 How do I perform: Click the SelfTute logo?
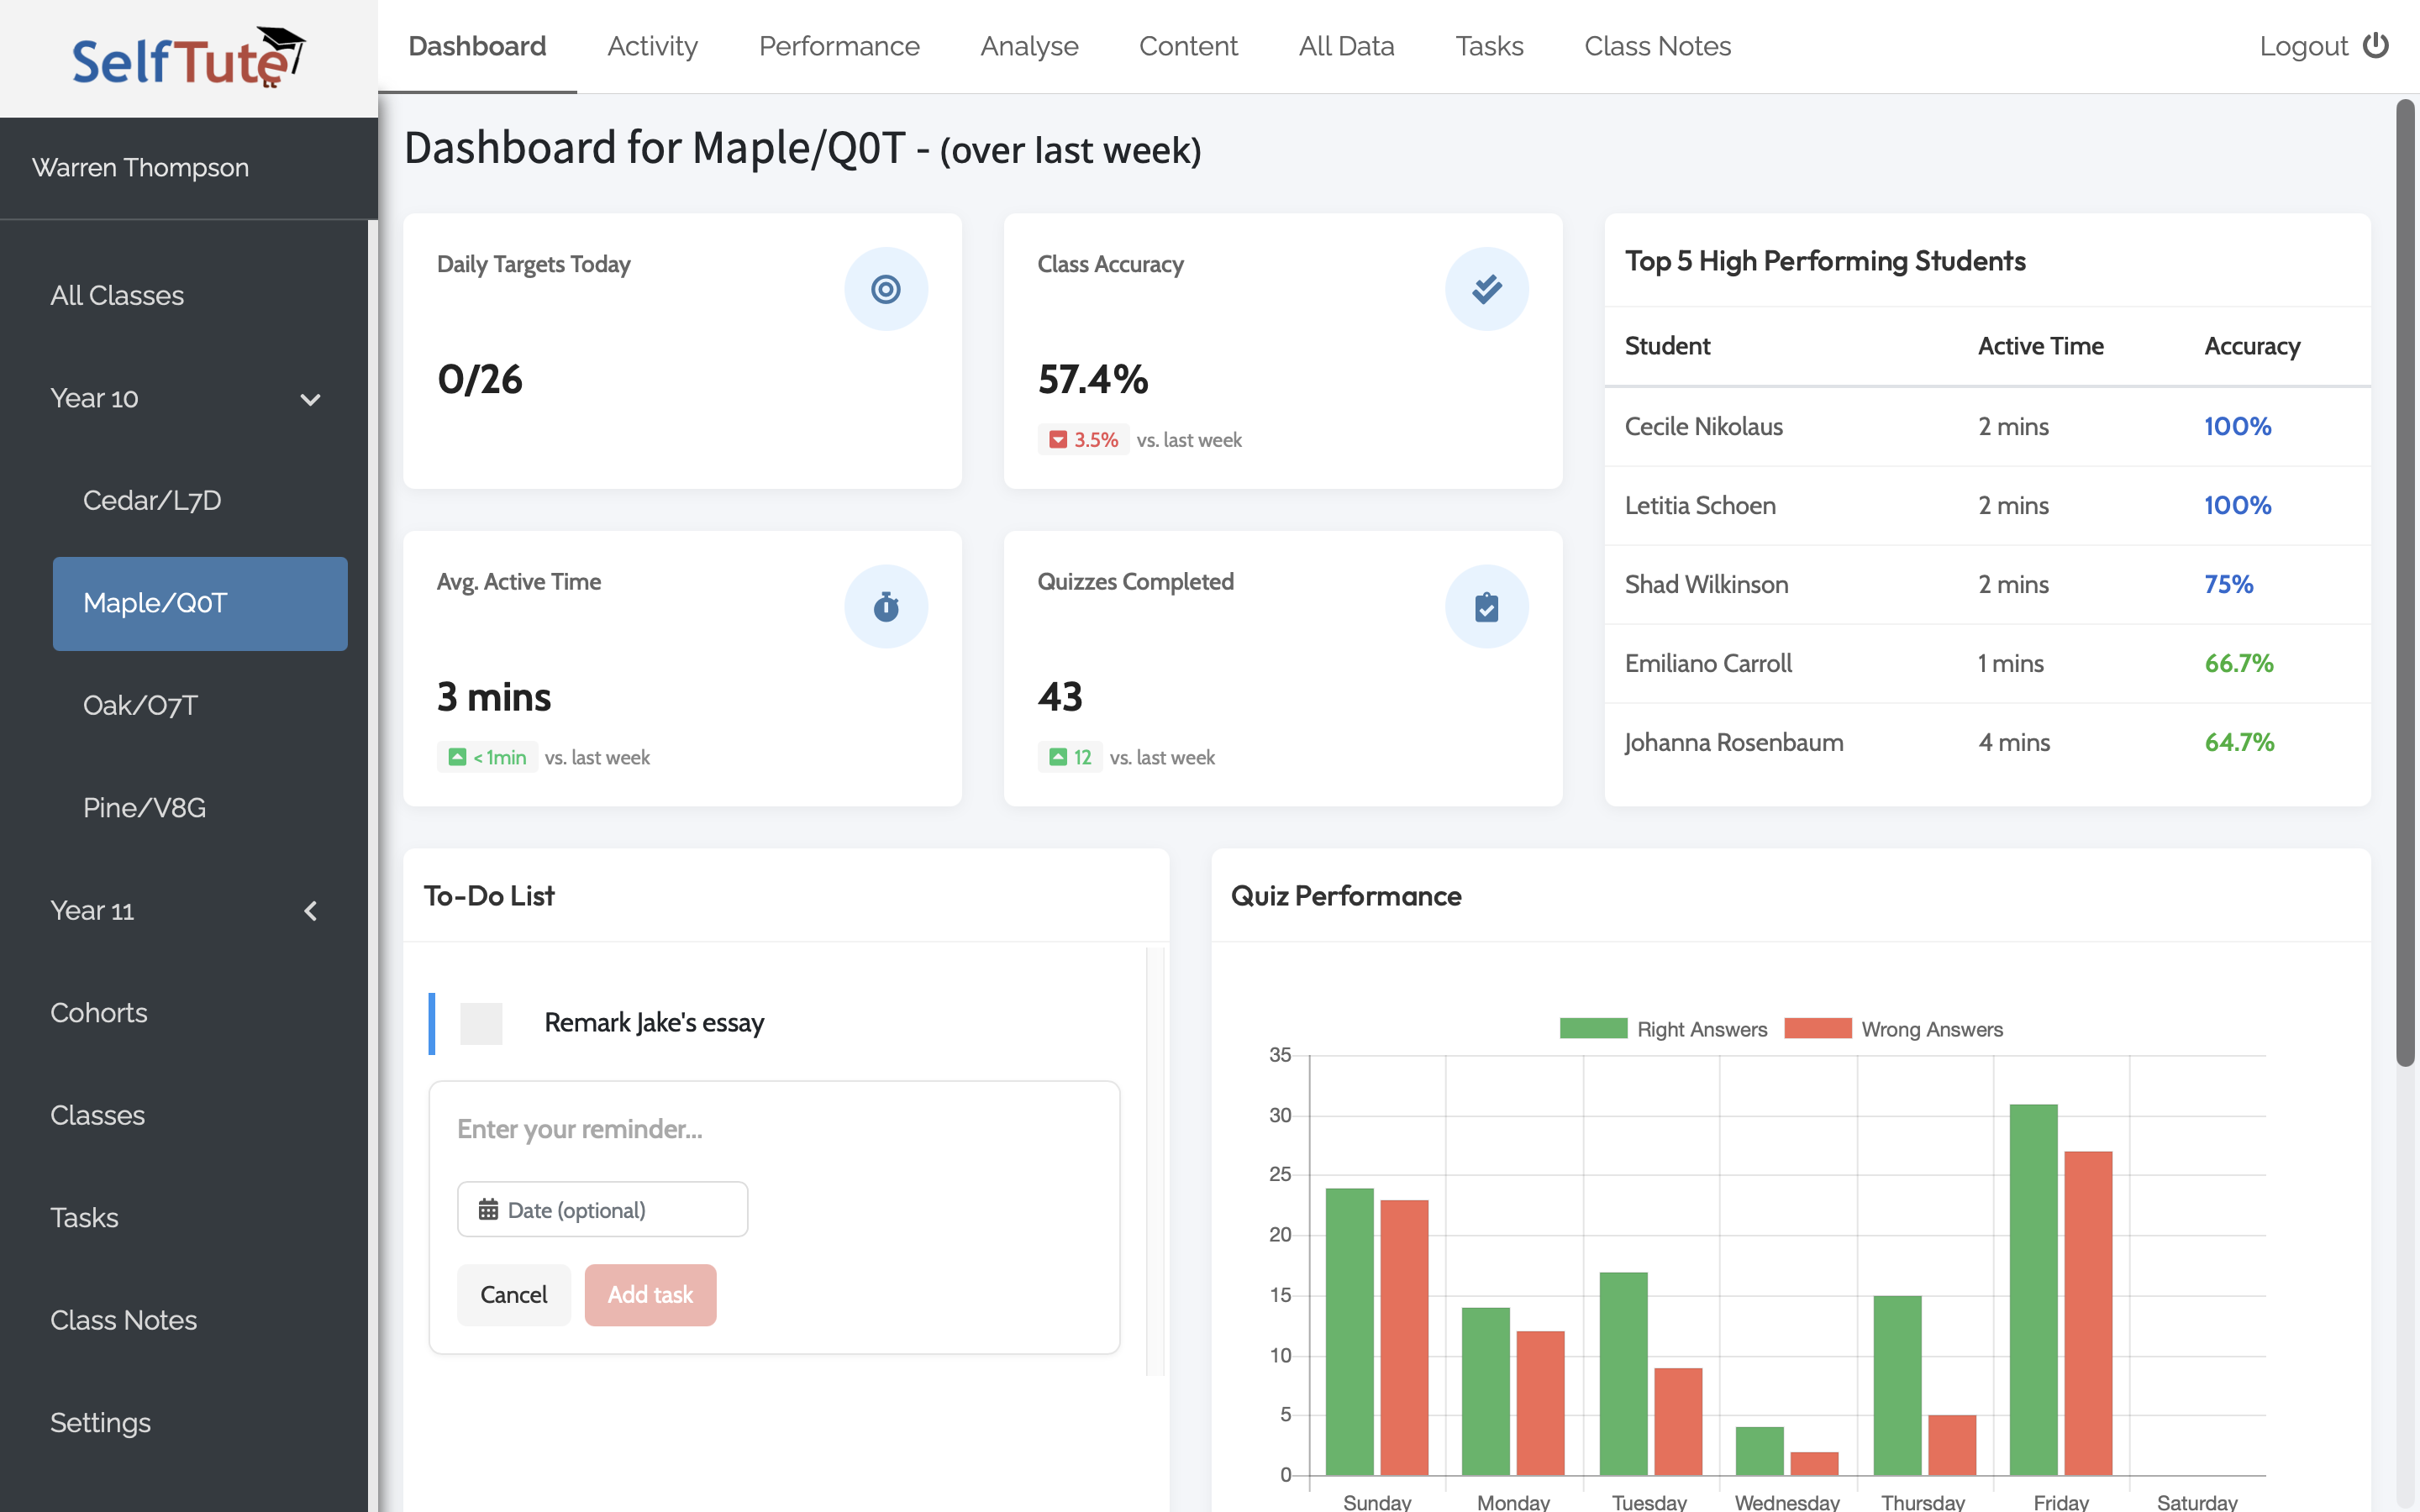pos(188,58)
